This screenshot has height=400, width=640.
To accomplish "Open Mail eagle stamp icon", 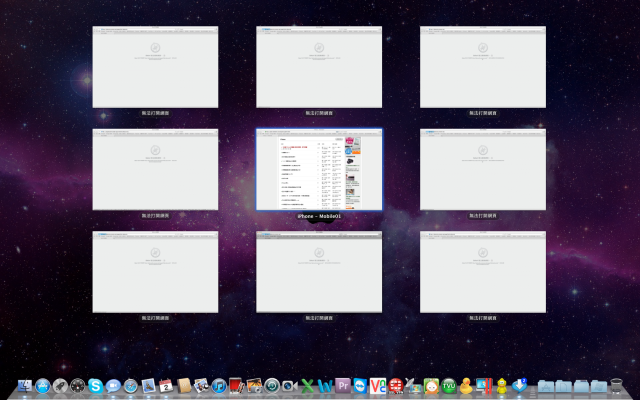I will click(148, 385).
